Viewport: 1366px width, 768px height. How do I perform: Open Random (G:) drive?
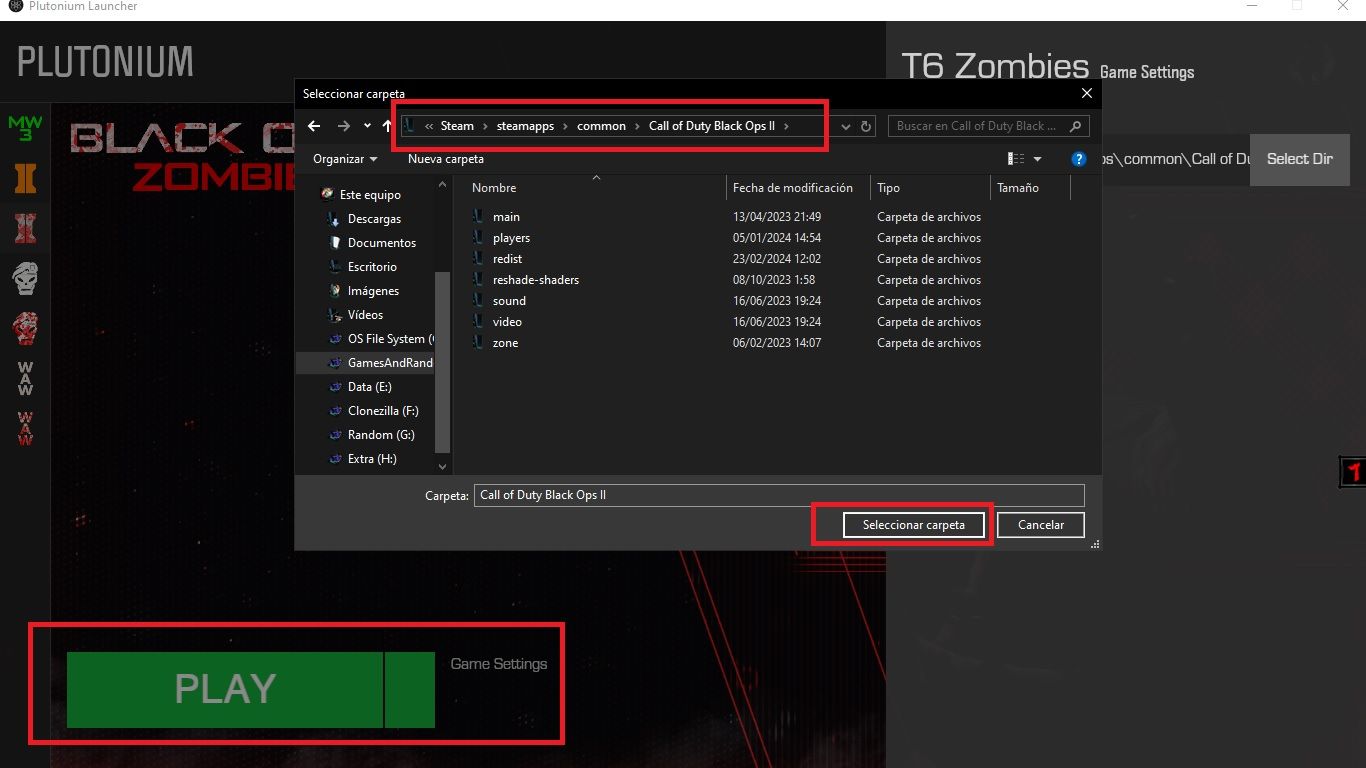[381, 435]
